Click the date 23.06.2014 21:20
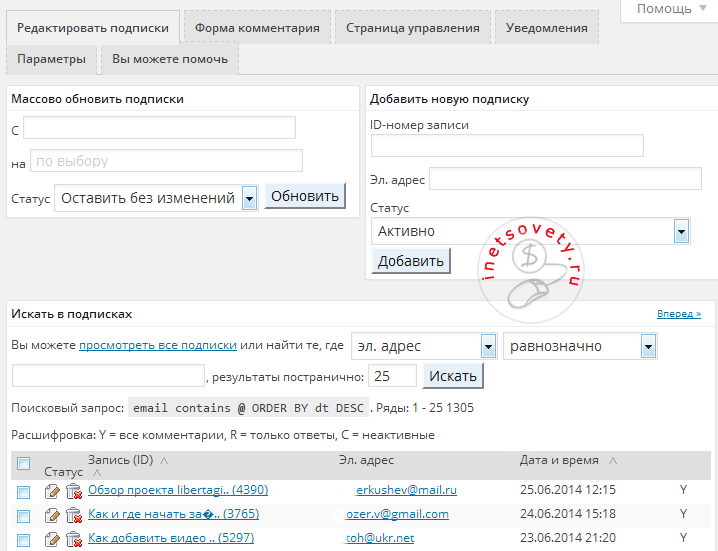 [x=568, y=538]
